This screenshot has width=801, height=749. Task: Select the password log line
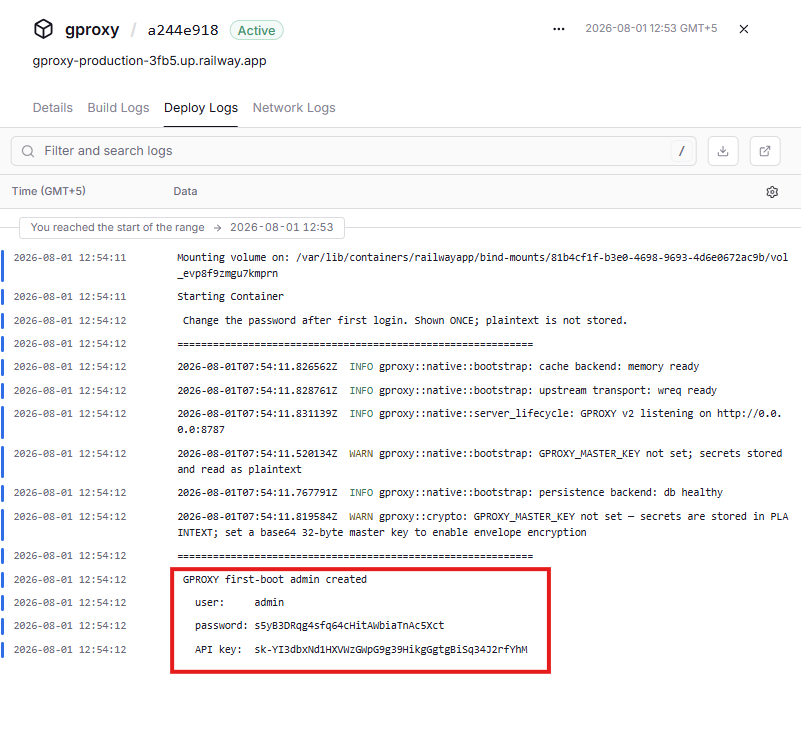tap(400, 625)
